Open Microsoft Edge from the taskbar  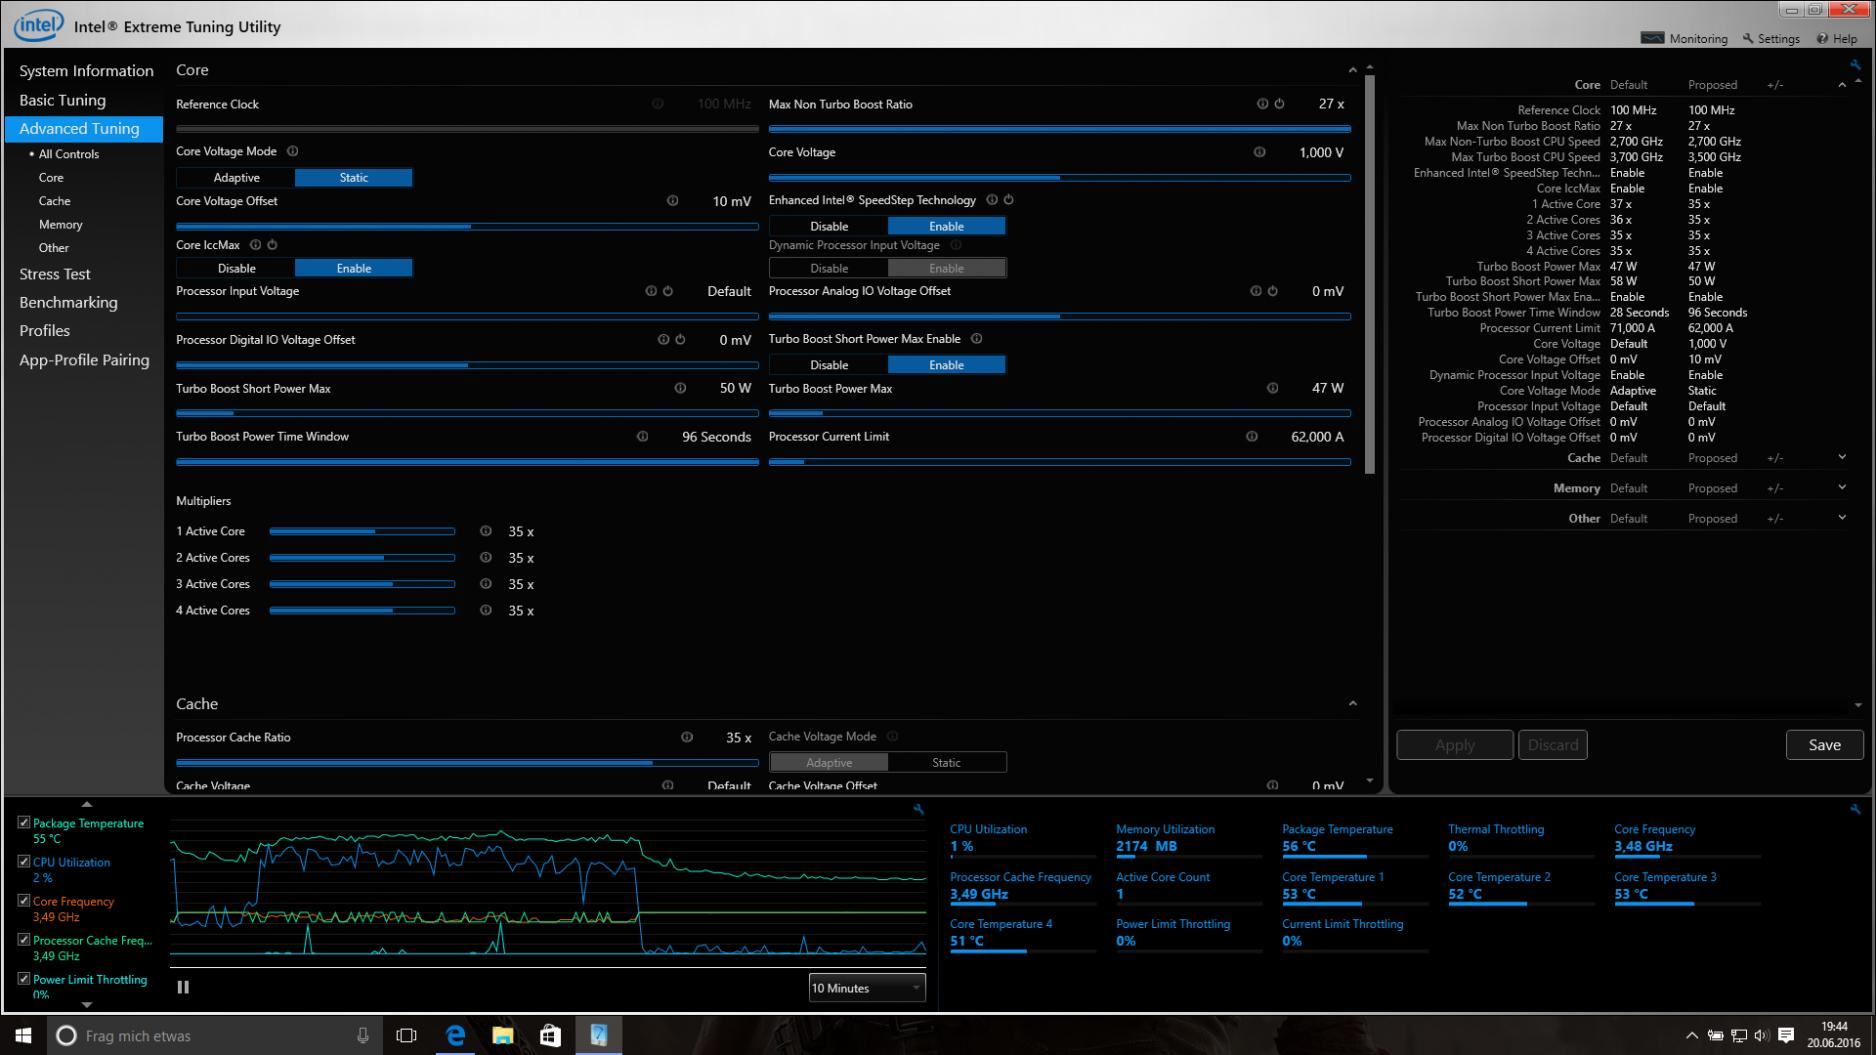coord(455,1035)
